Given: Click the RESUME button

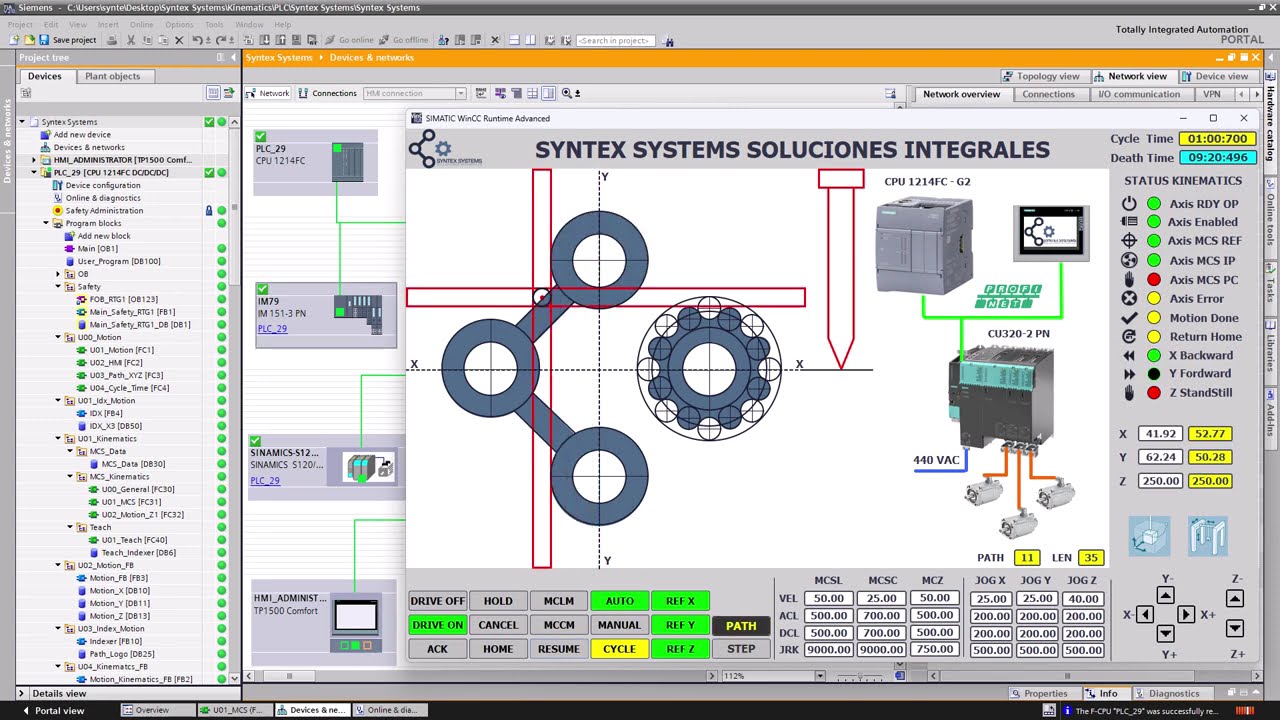Looking at the screenshot, I should 559,649.
